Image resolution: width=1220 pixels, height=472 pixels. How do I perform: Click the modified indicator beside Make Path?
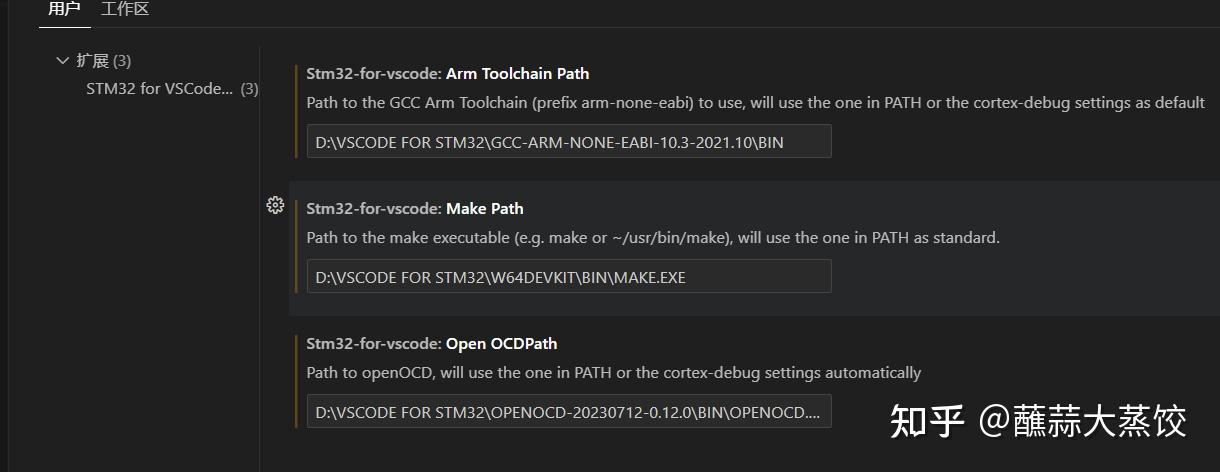(297, 245)
